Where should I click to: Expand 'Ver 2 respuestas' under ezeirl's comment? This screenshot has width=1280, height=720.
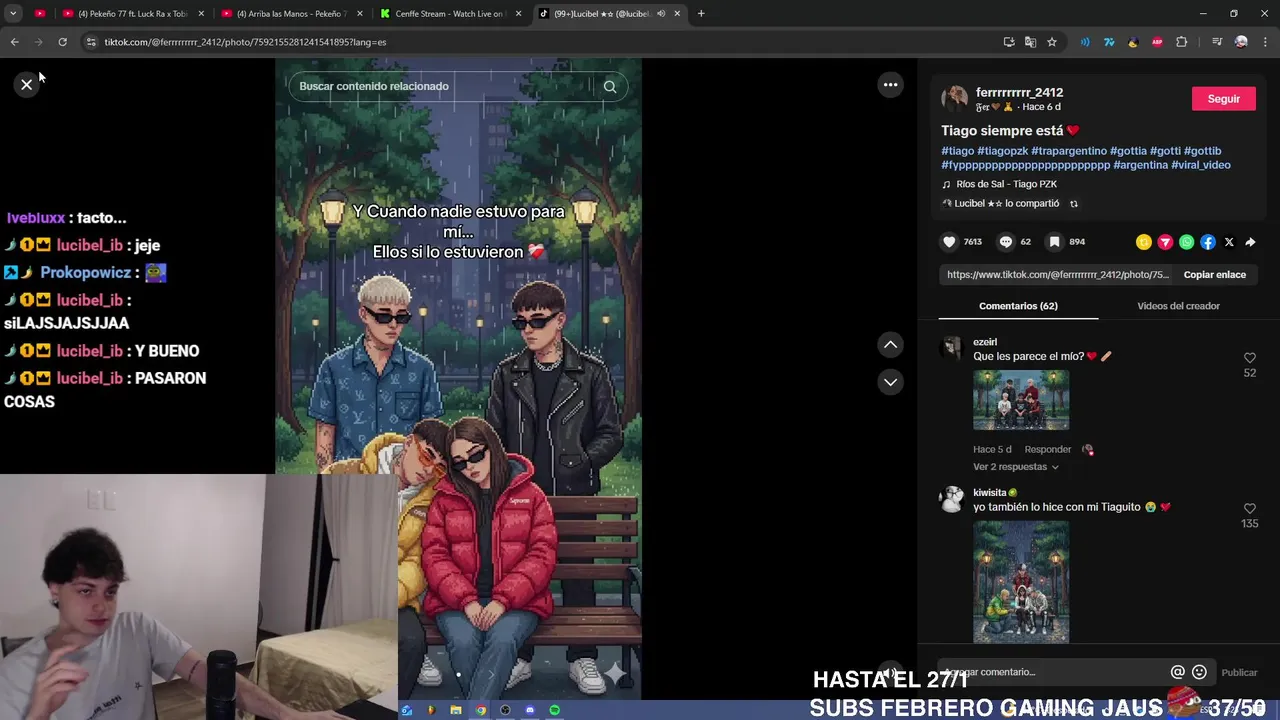(1015, 467)
